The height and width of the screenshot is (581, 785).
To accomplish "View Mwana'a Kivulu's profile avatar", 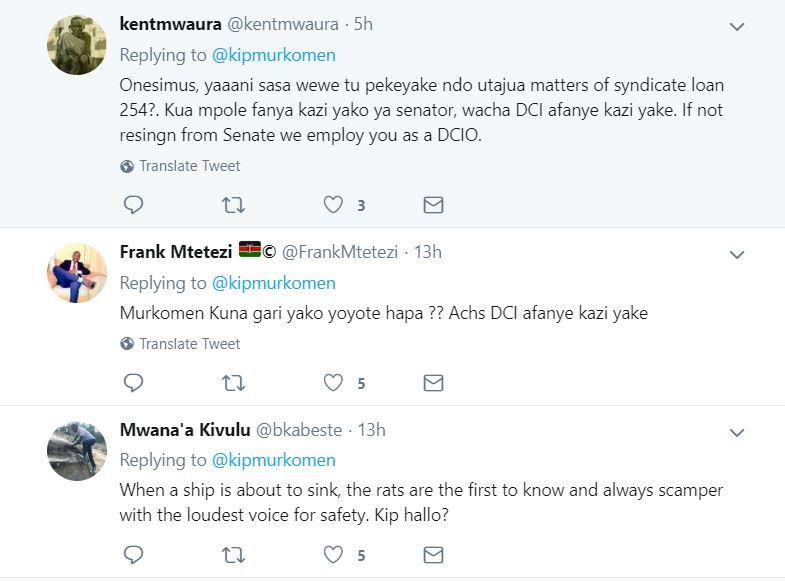I will 77,451.
